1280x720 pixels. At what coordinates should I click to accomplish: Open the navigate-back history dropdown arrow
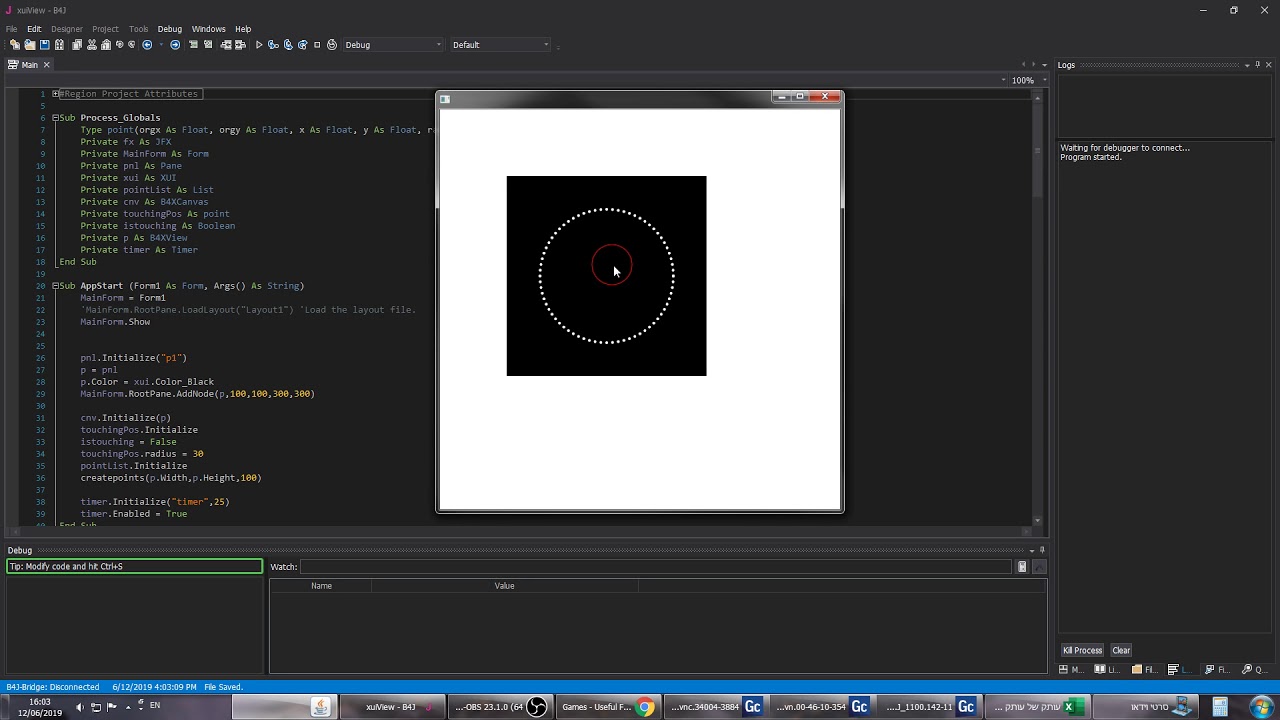pyautogui.click(x=161, y=45)
